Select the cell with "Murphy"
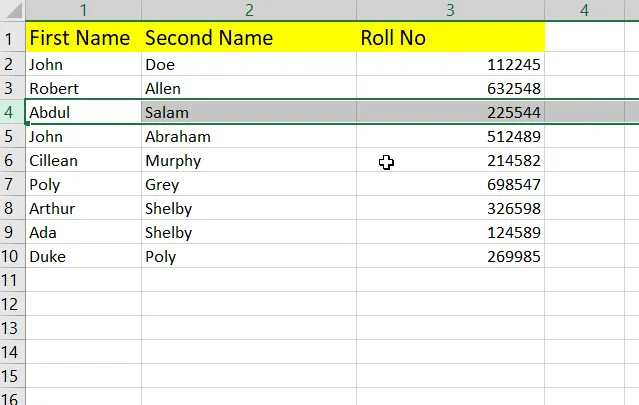Screen dimensions: 639x405 tap(249, 160)
